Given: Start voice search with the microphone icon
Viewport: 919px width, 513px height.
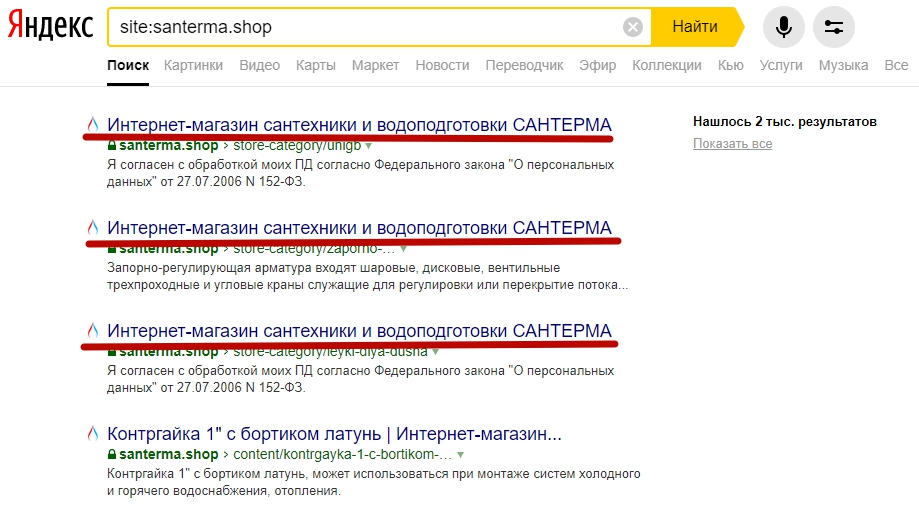Looking at the screenshot, I should pos(784,27).
